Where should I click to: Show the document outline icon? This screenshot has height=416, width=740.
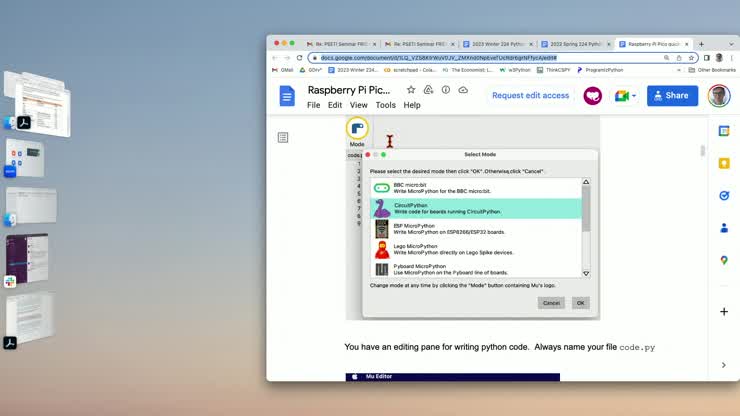coord(283,138)
